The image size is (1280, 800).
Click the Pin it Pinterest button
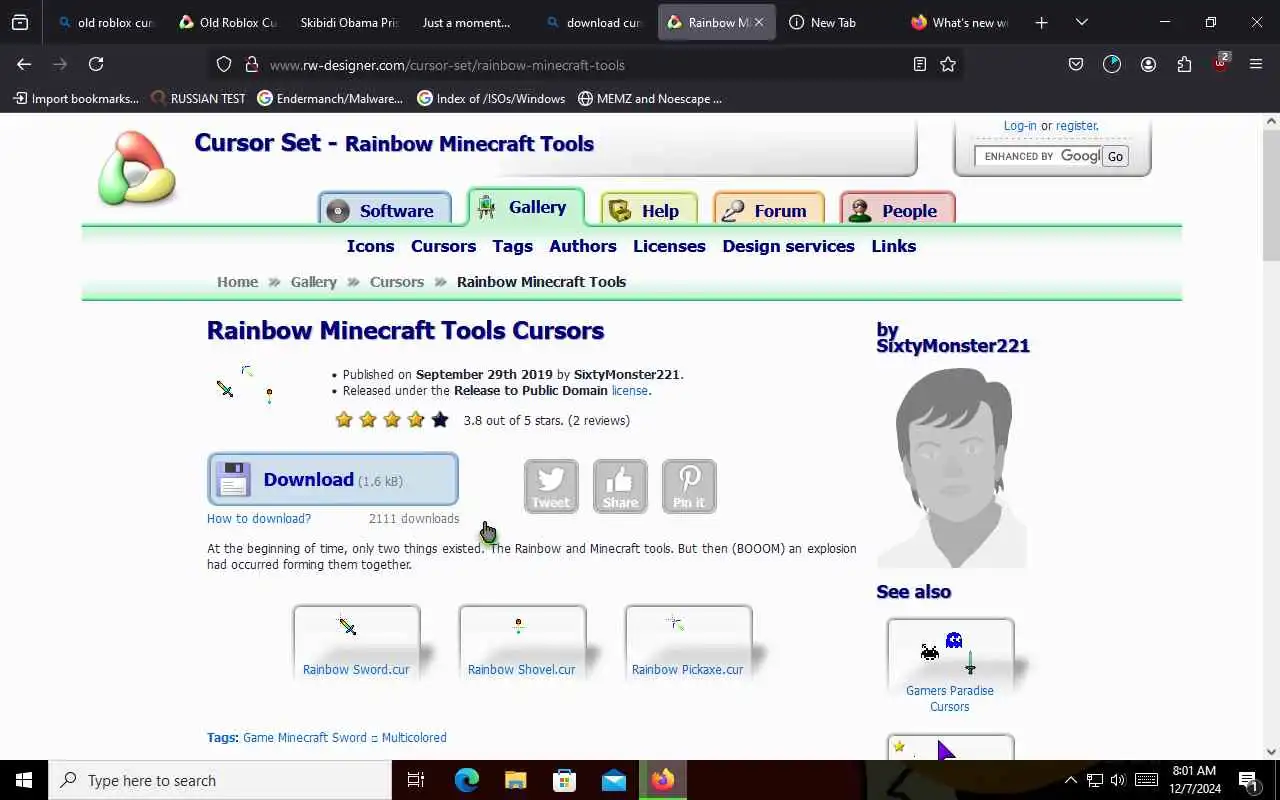point(689,486)
